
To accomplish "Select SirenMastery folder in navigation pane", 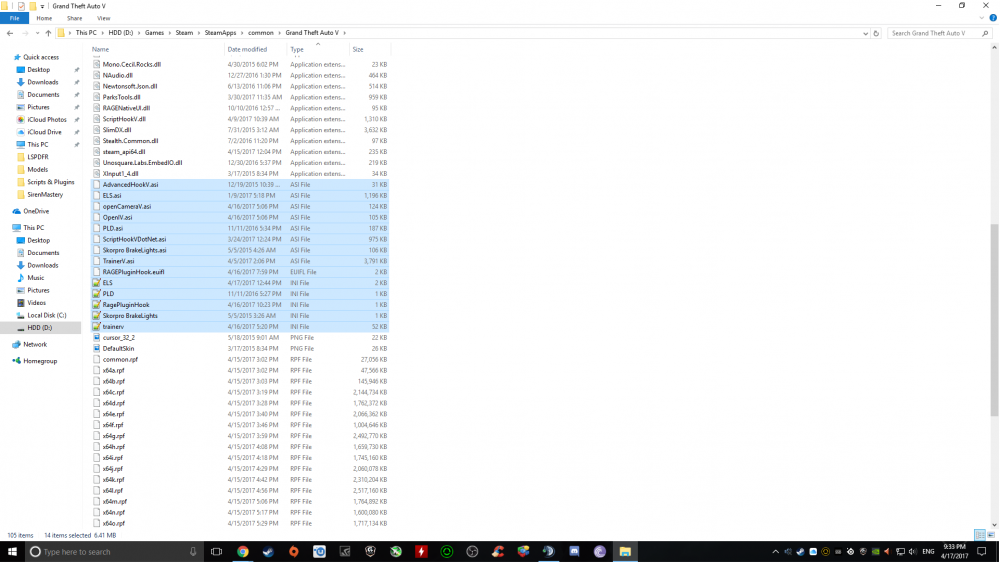I will click(45, 194).
